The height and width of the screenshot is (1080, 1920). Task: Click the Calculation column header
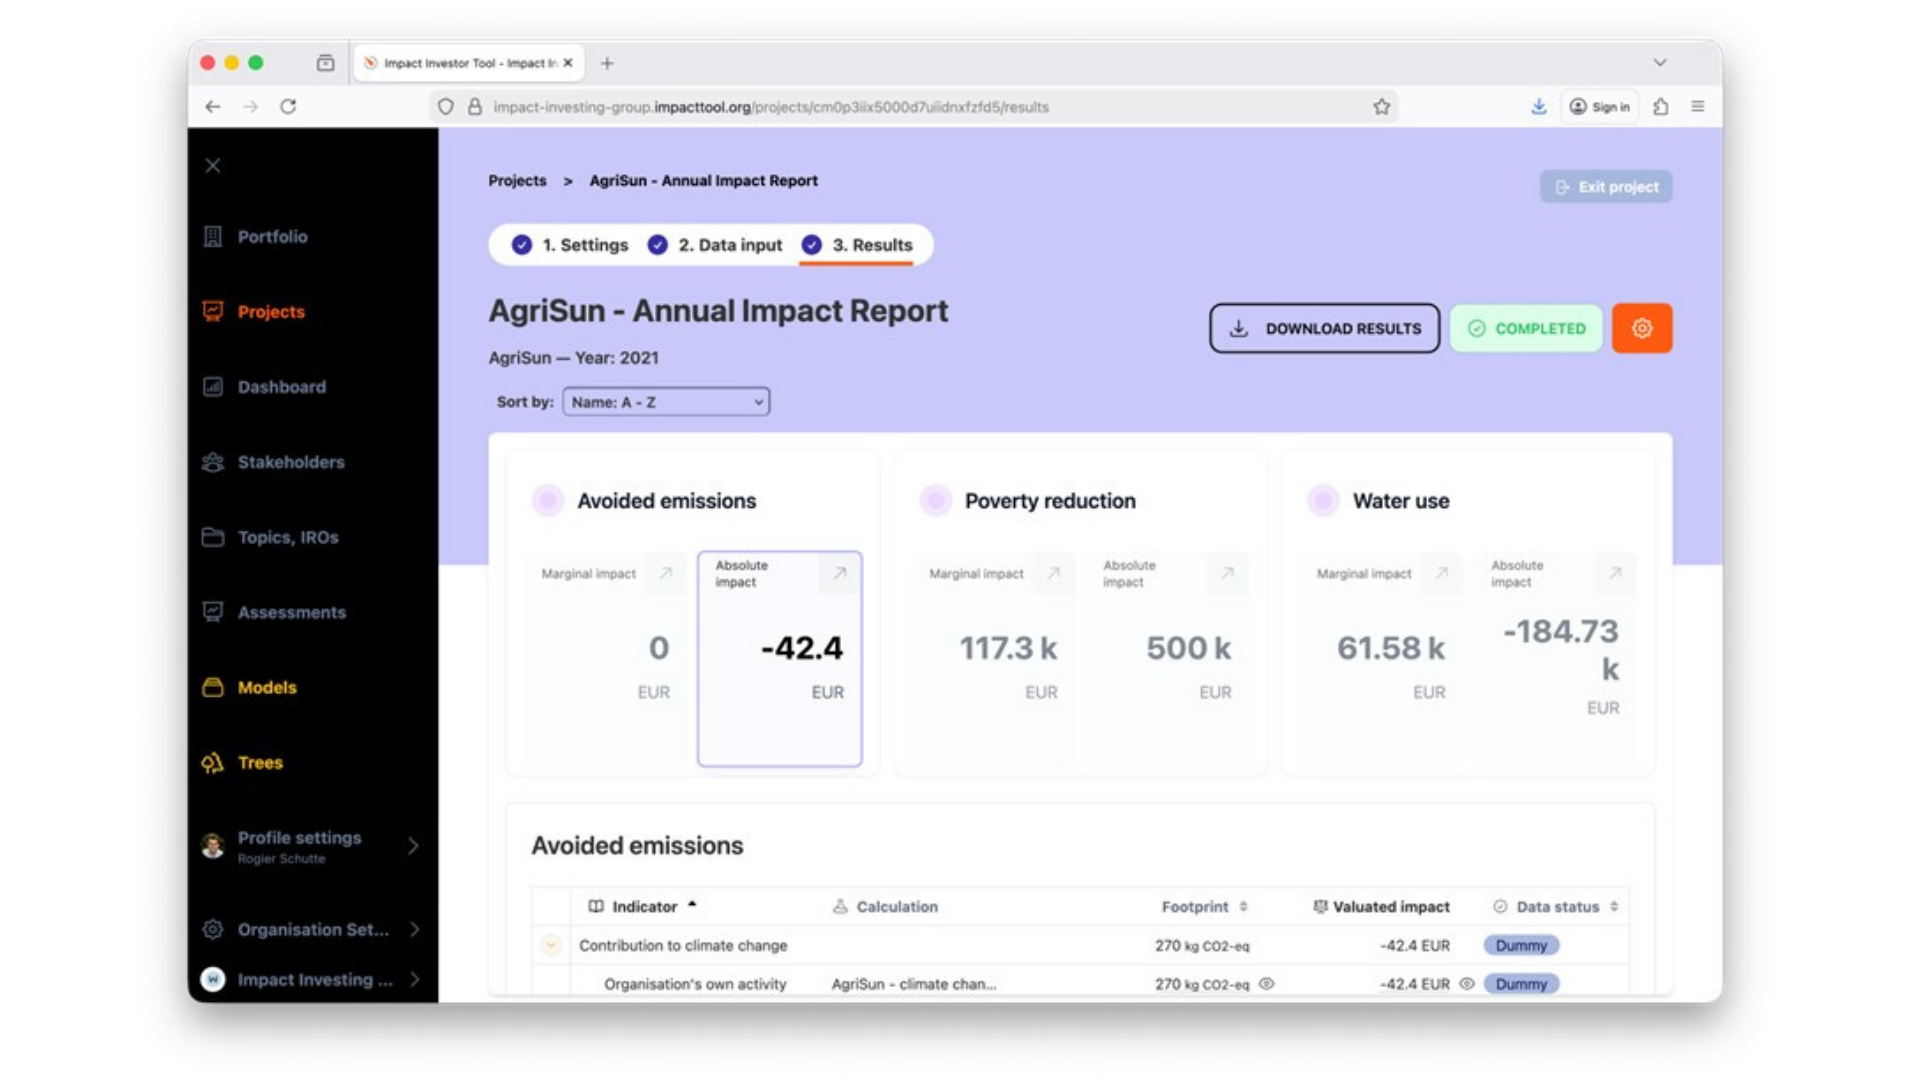tap(885, 907)
